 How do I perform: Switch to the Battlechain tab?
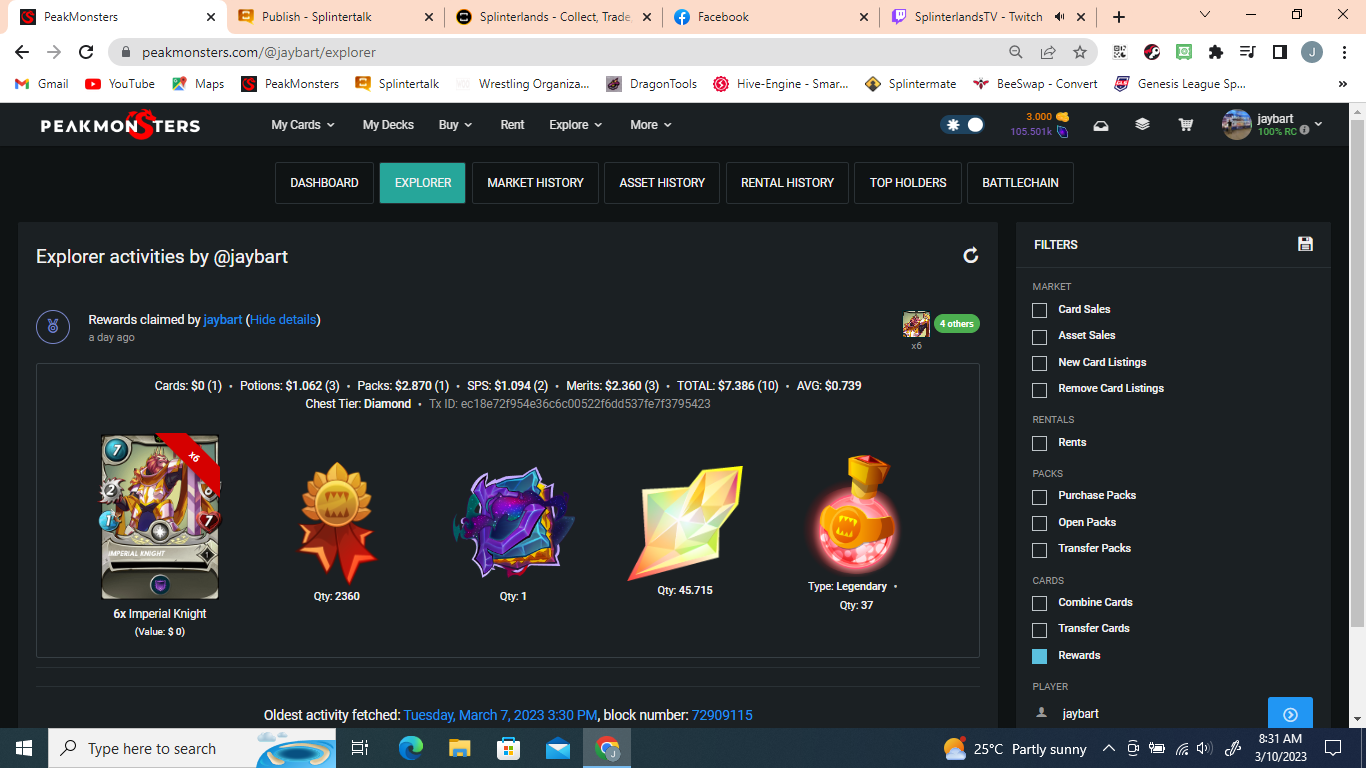(1020, 183)
